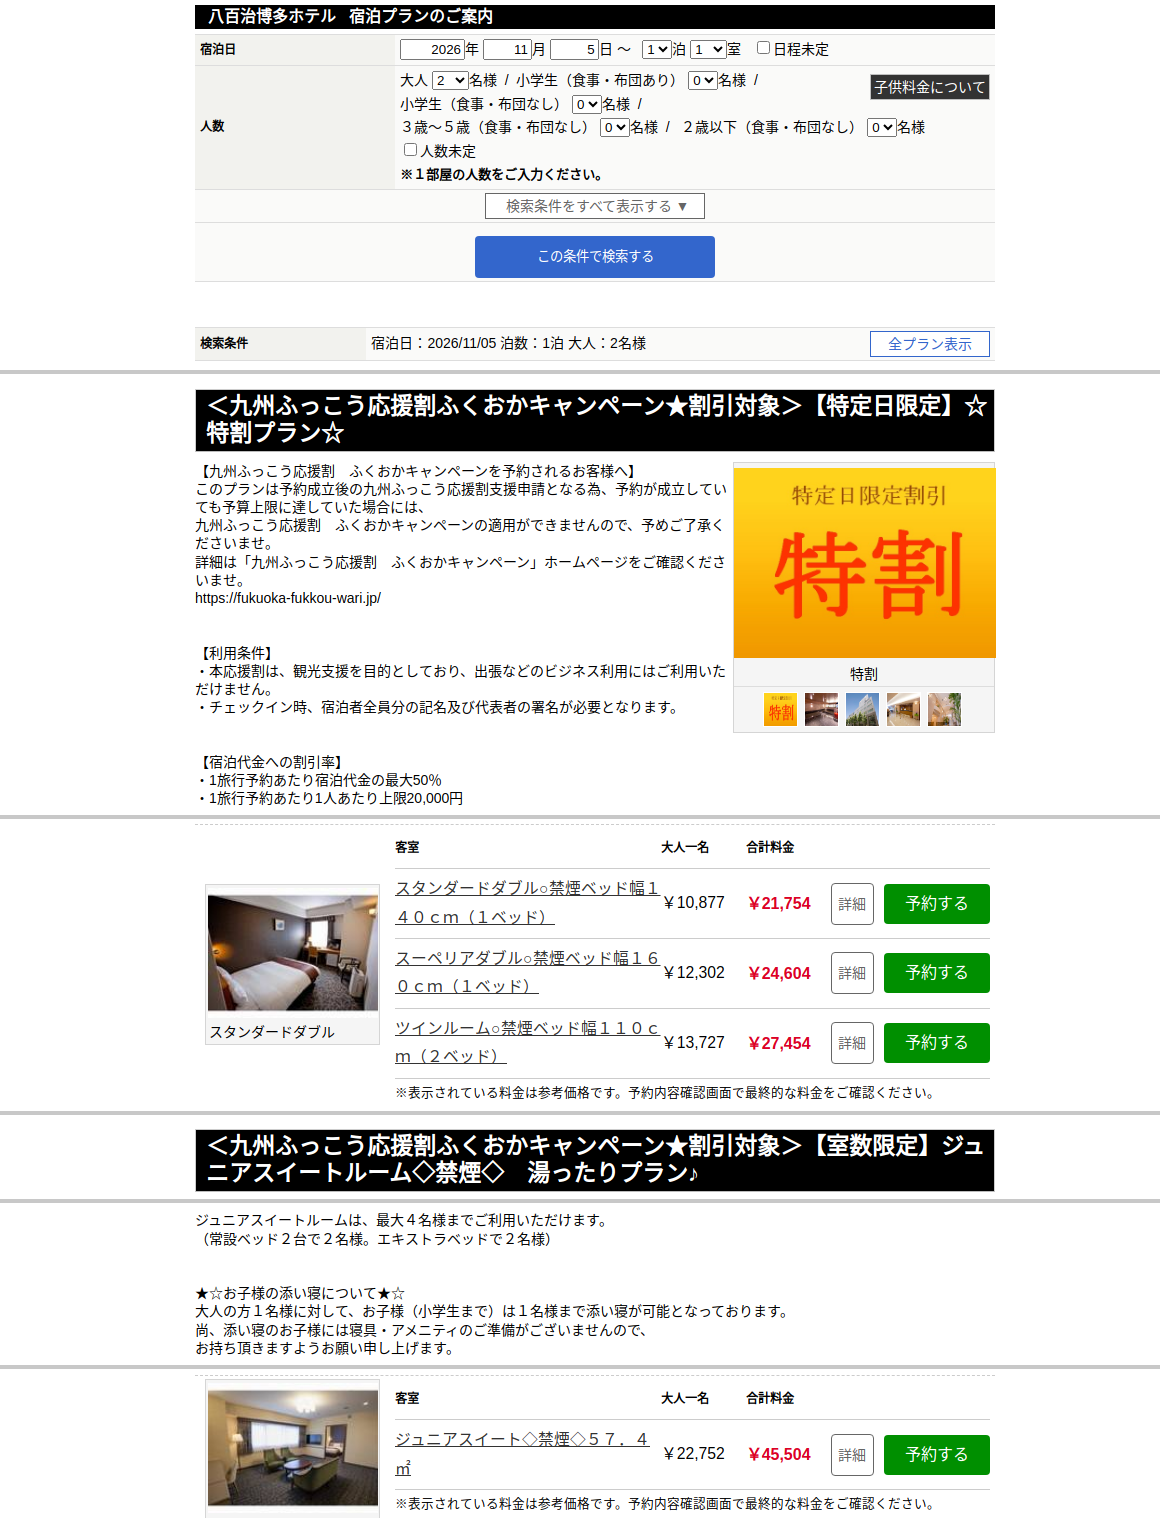1160x1518 pixels.
Task: Toggle the 人数未定 checkbox
Action: click(410, 149)
